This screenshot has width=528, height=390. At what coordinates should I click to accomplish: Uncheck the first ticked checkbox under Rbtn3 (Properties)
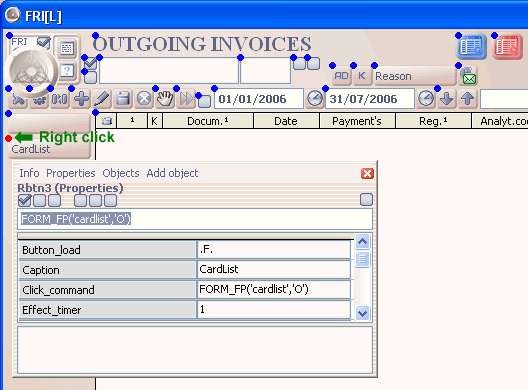[25, 200]
